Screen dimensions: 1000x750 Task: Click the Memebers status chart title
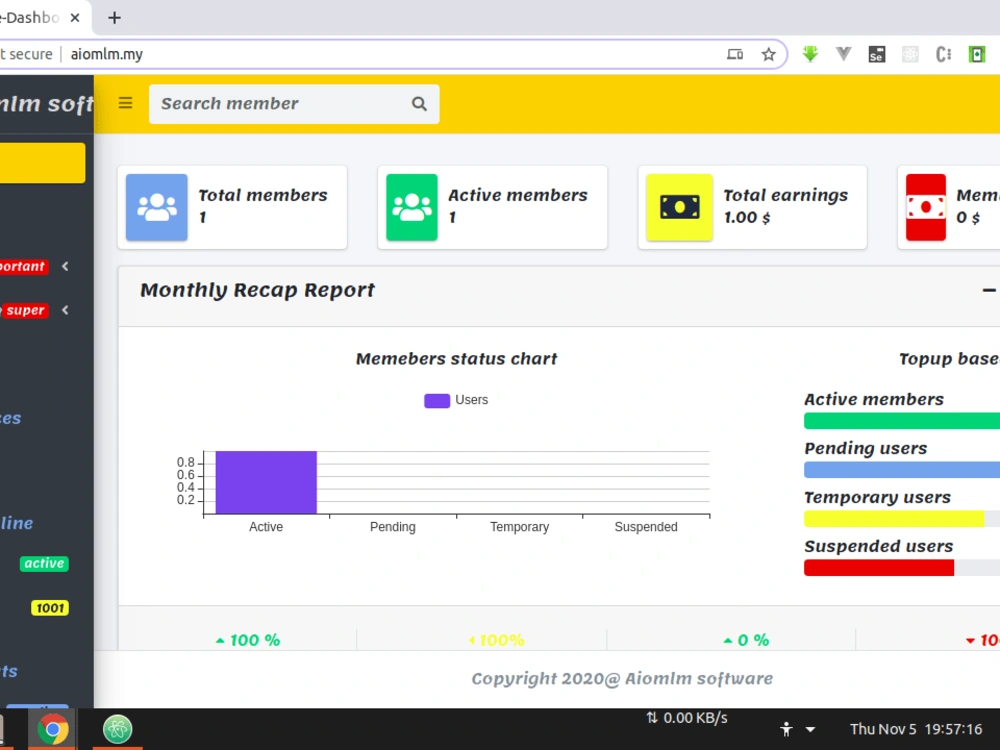(457, 359)
